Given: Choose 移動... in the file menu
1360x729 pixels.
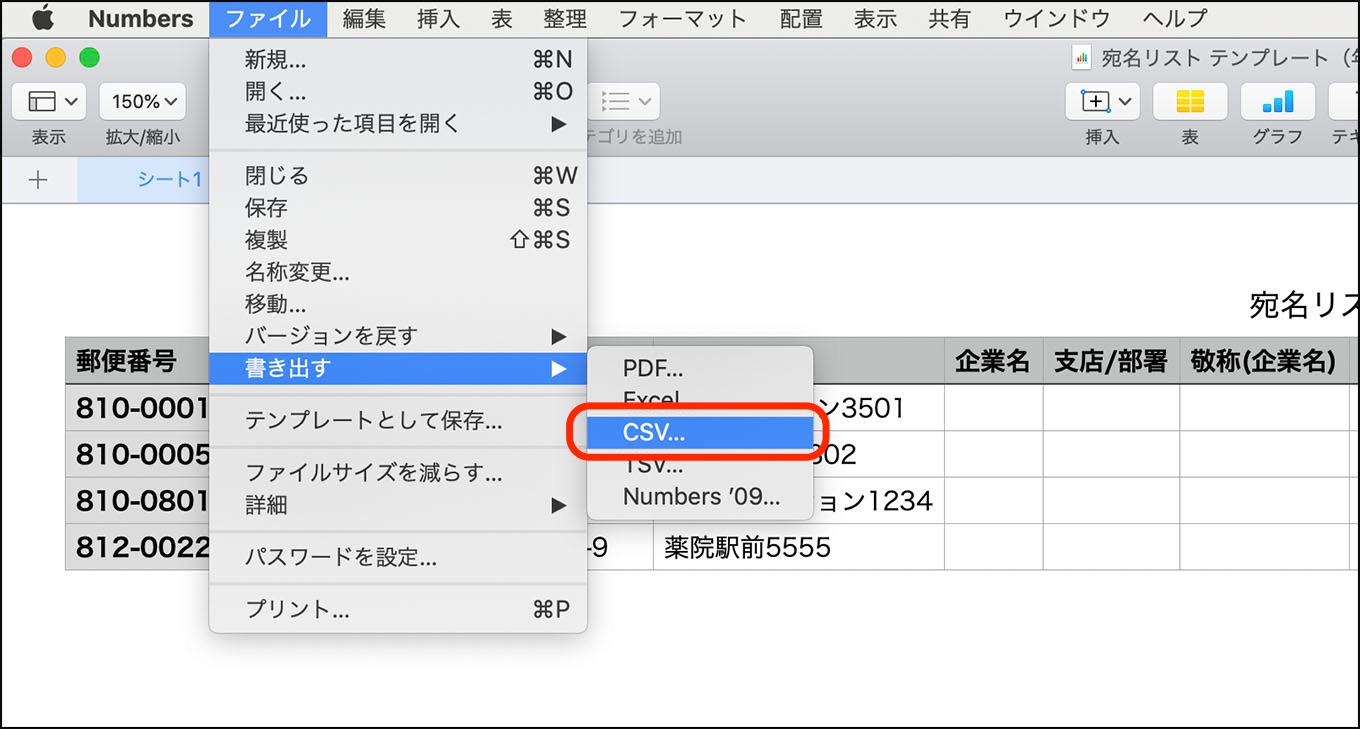Looking at the screenshot, I should coord(398,304).
